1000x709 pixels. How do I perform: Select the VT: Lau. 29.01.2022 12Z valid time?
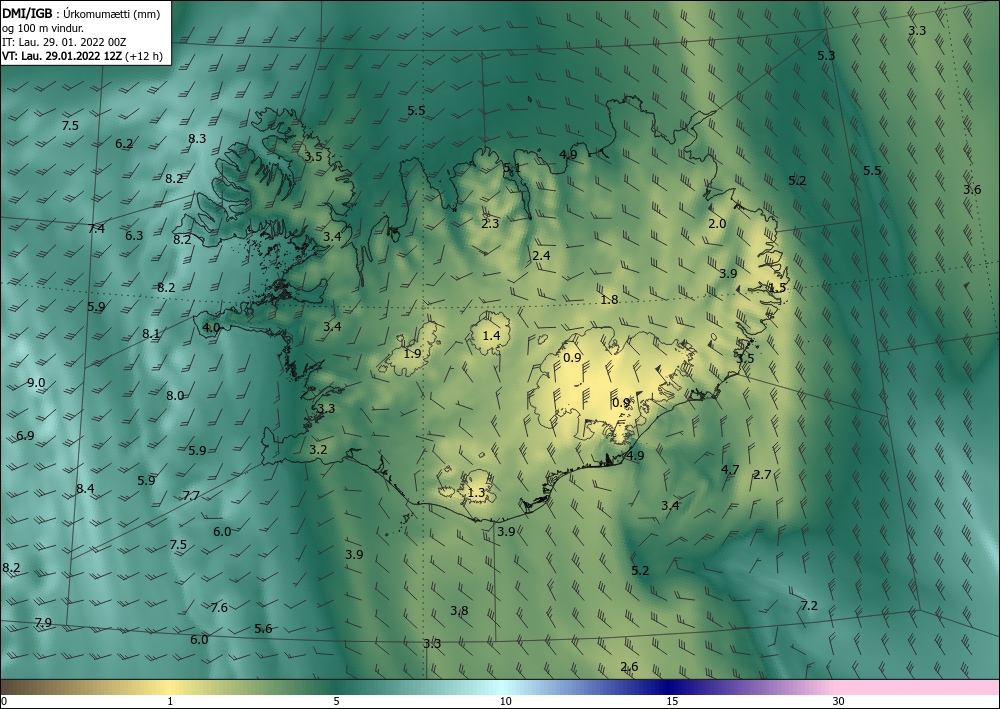tap(82, 56)
